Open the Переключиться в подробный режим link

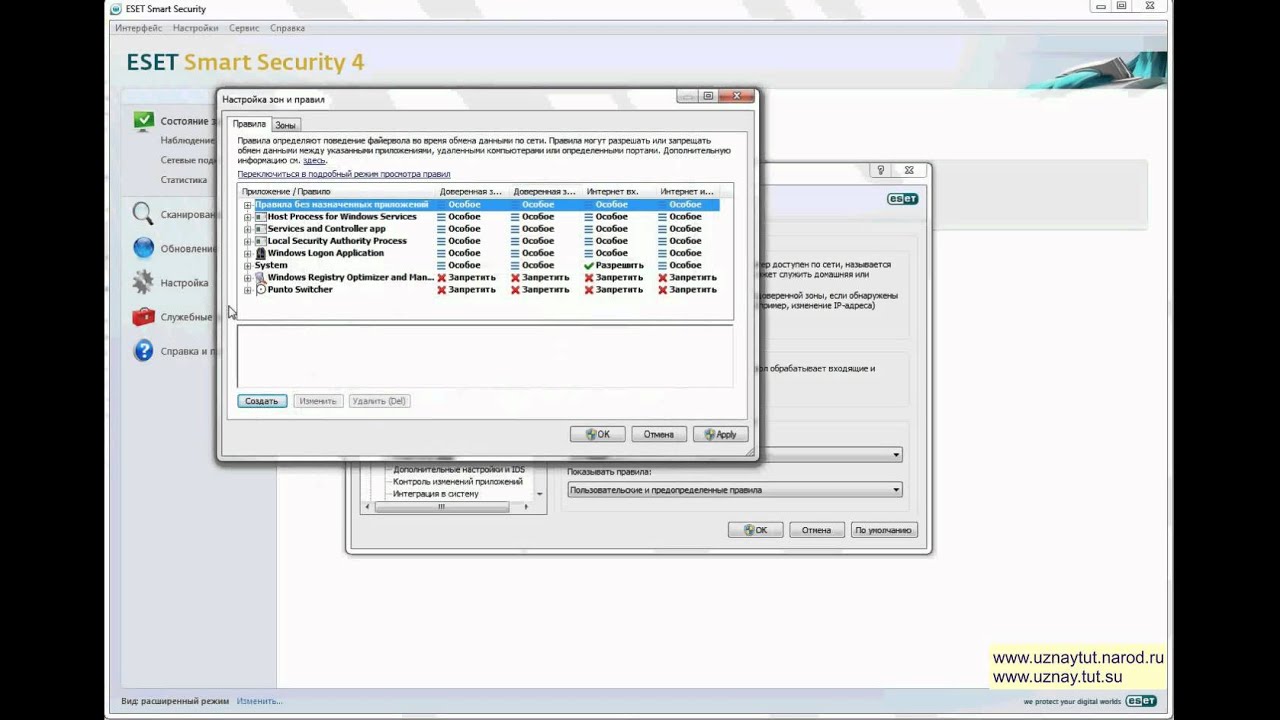[344, 174]
